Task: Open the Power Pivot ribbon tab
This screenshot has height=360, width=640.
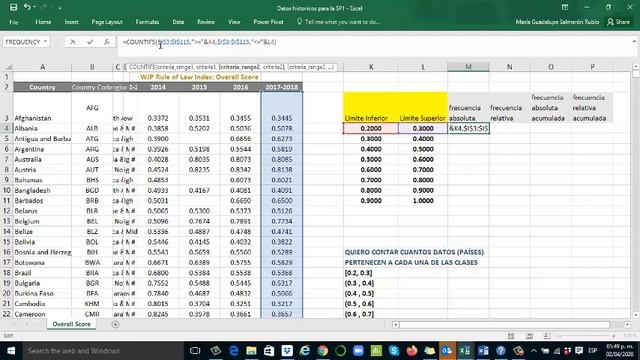Action: point(269,22)
